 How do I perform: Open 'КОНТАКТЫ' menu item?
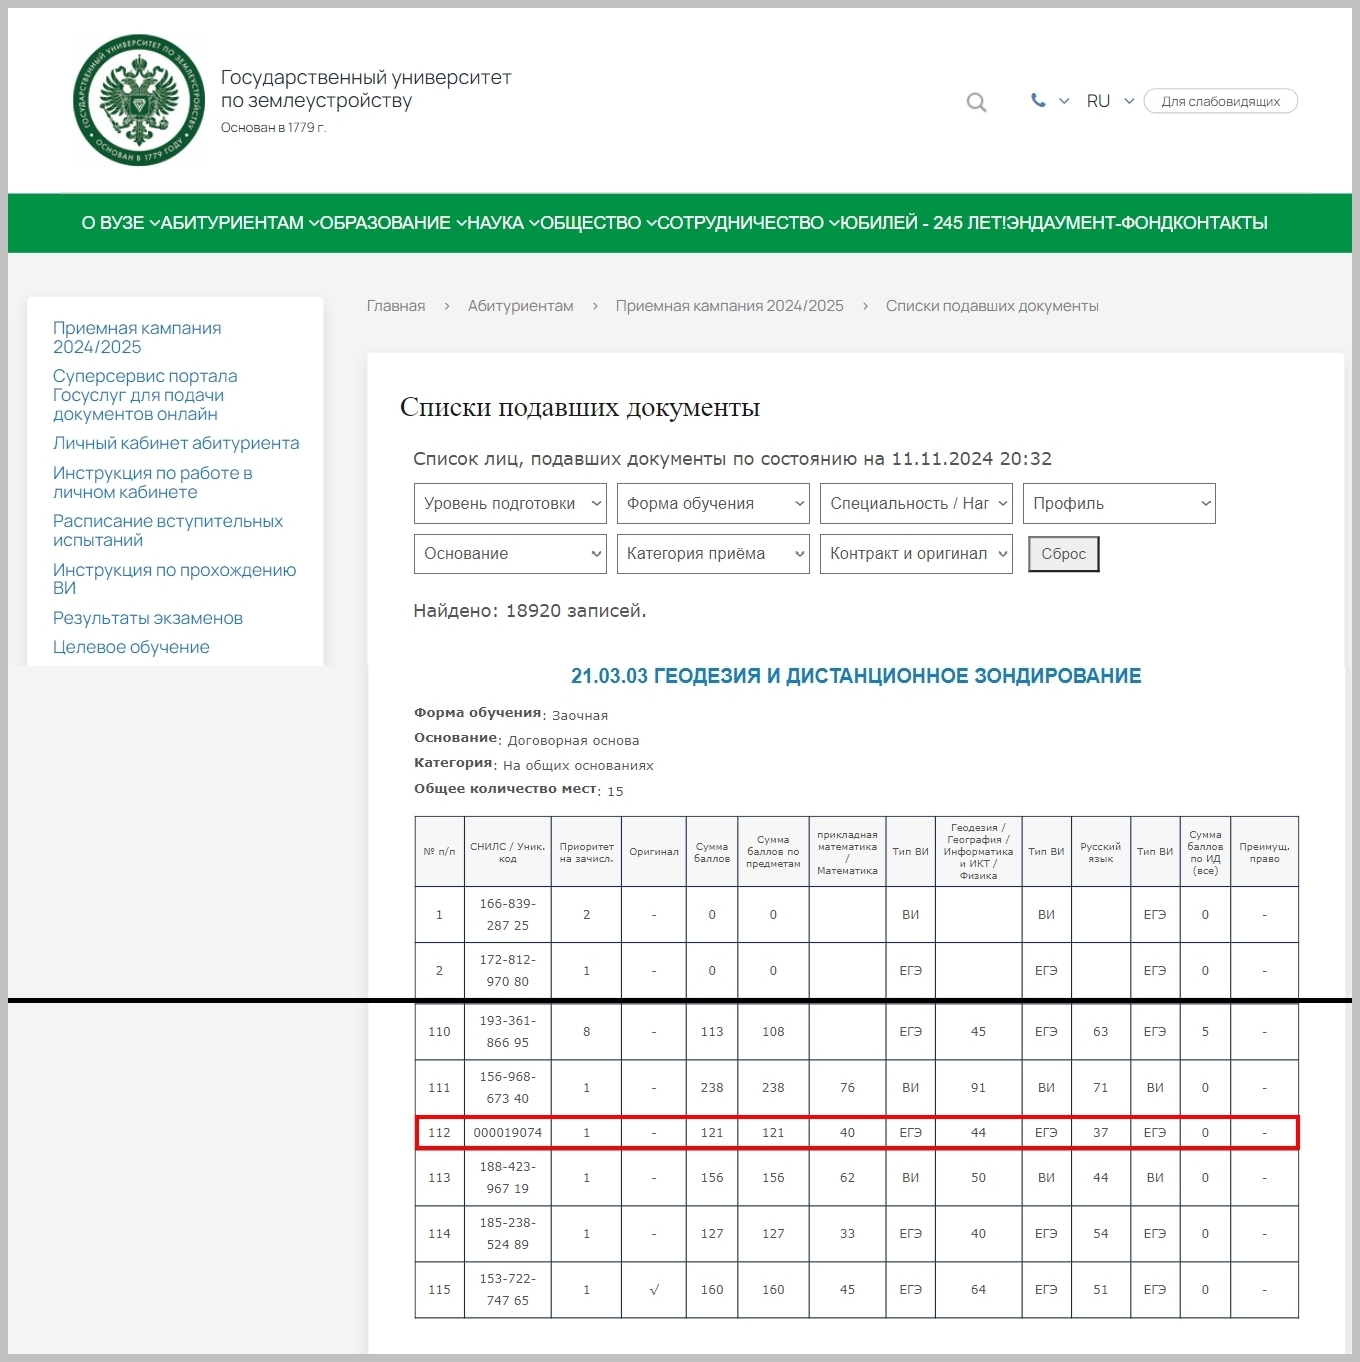tap(1220, 223)
